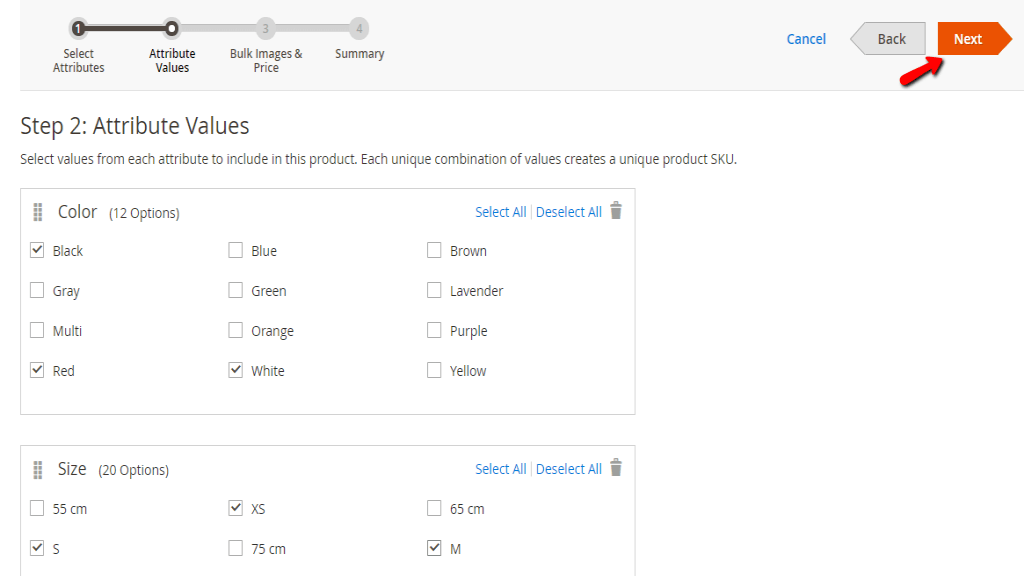
Task: Click the step 1 Select Attributes circle
Action: click(x=79, y=30)
